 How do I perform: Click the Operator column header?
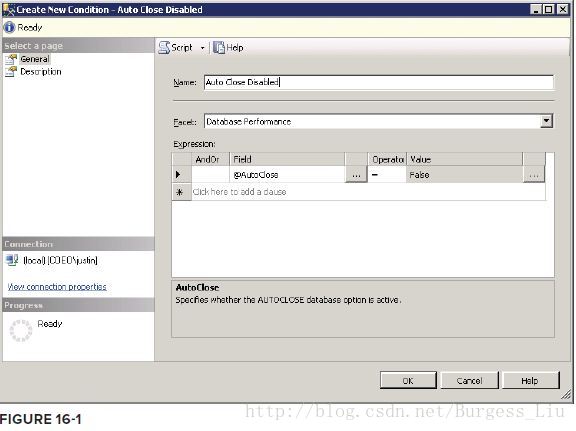point(387,159)
